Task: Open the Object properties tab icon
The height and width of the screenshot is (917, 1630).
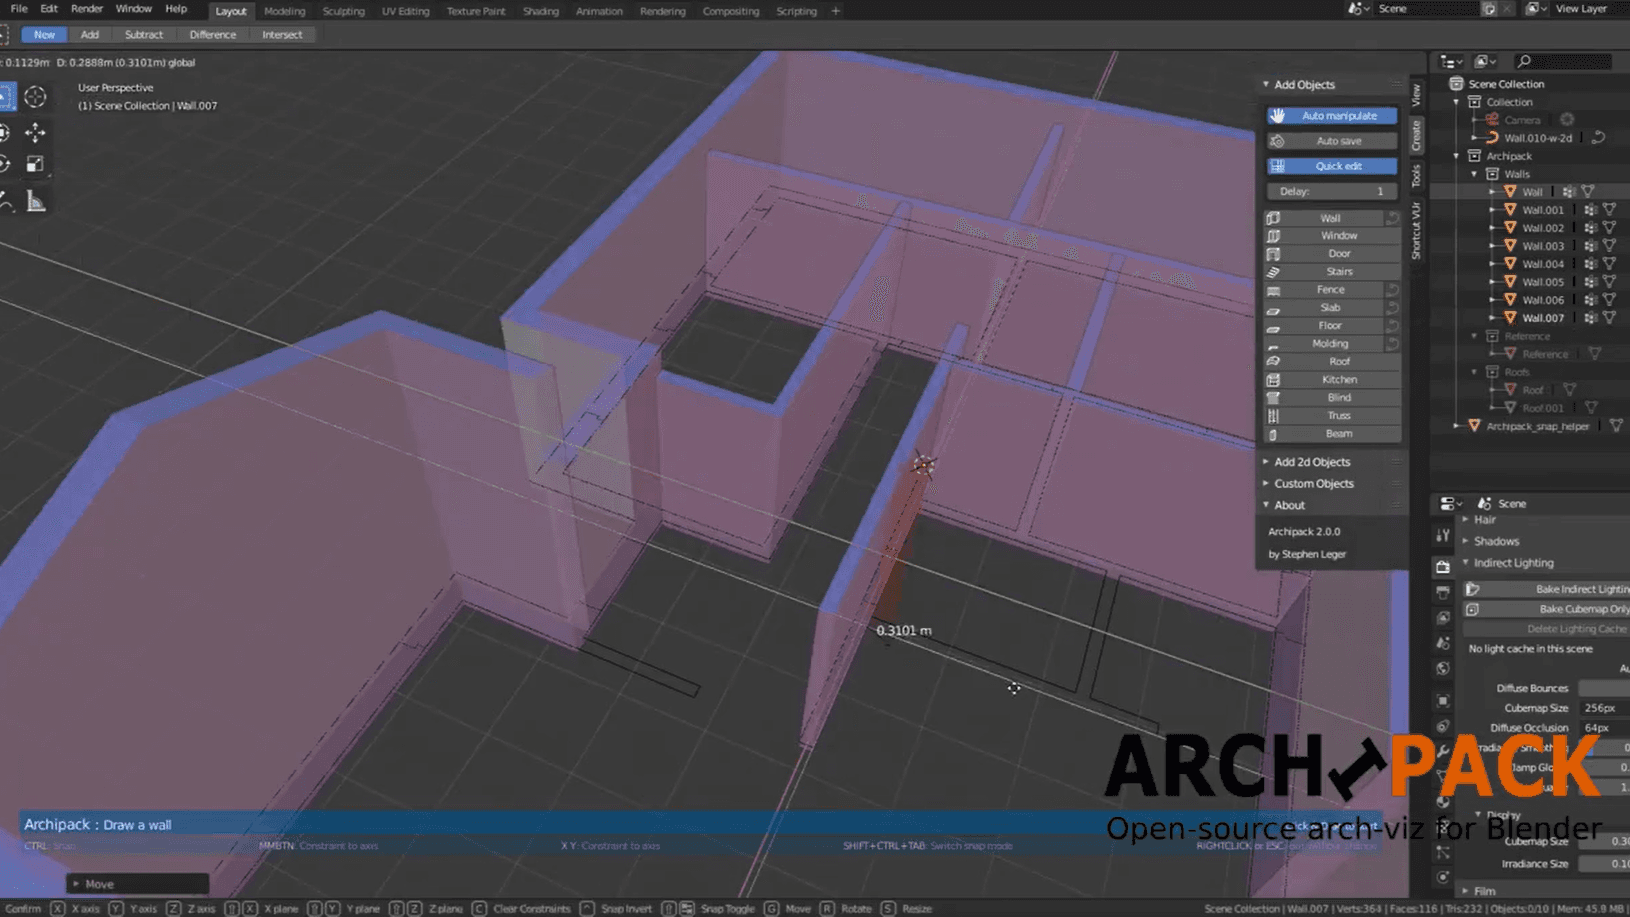Action: tap(1442, 701)
